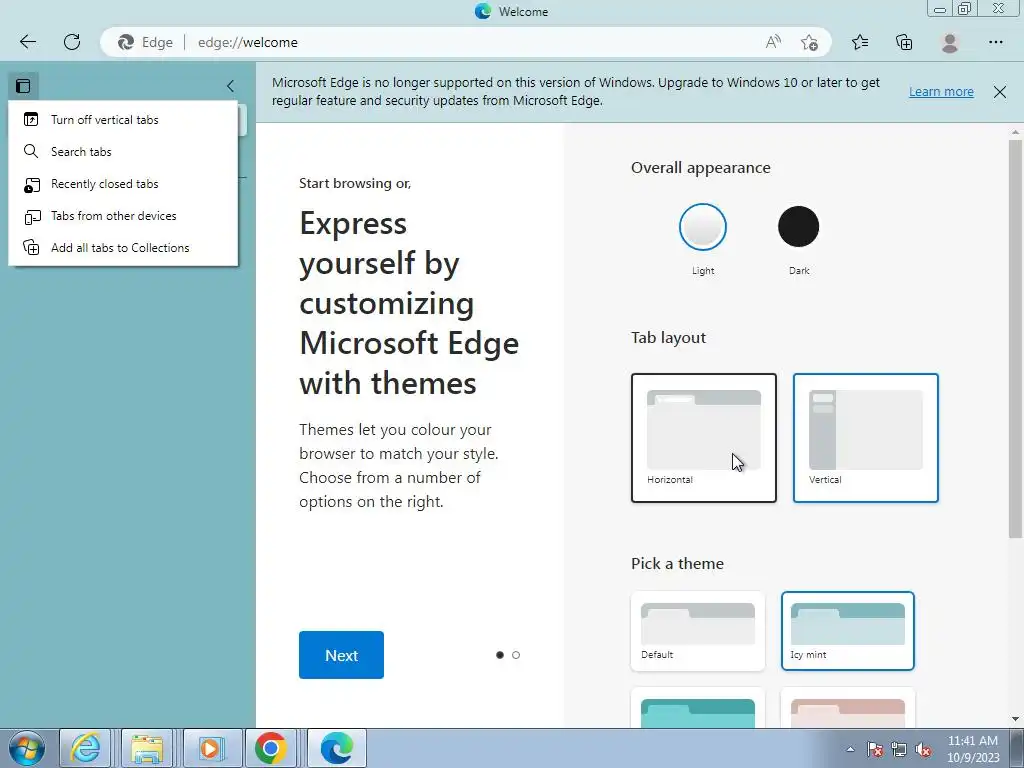
Task: Open Settings and more ellipsis menu
Action: [995, 42]
